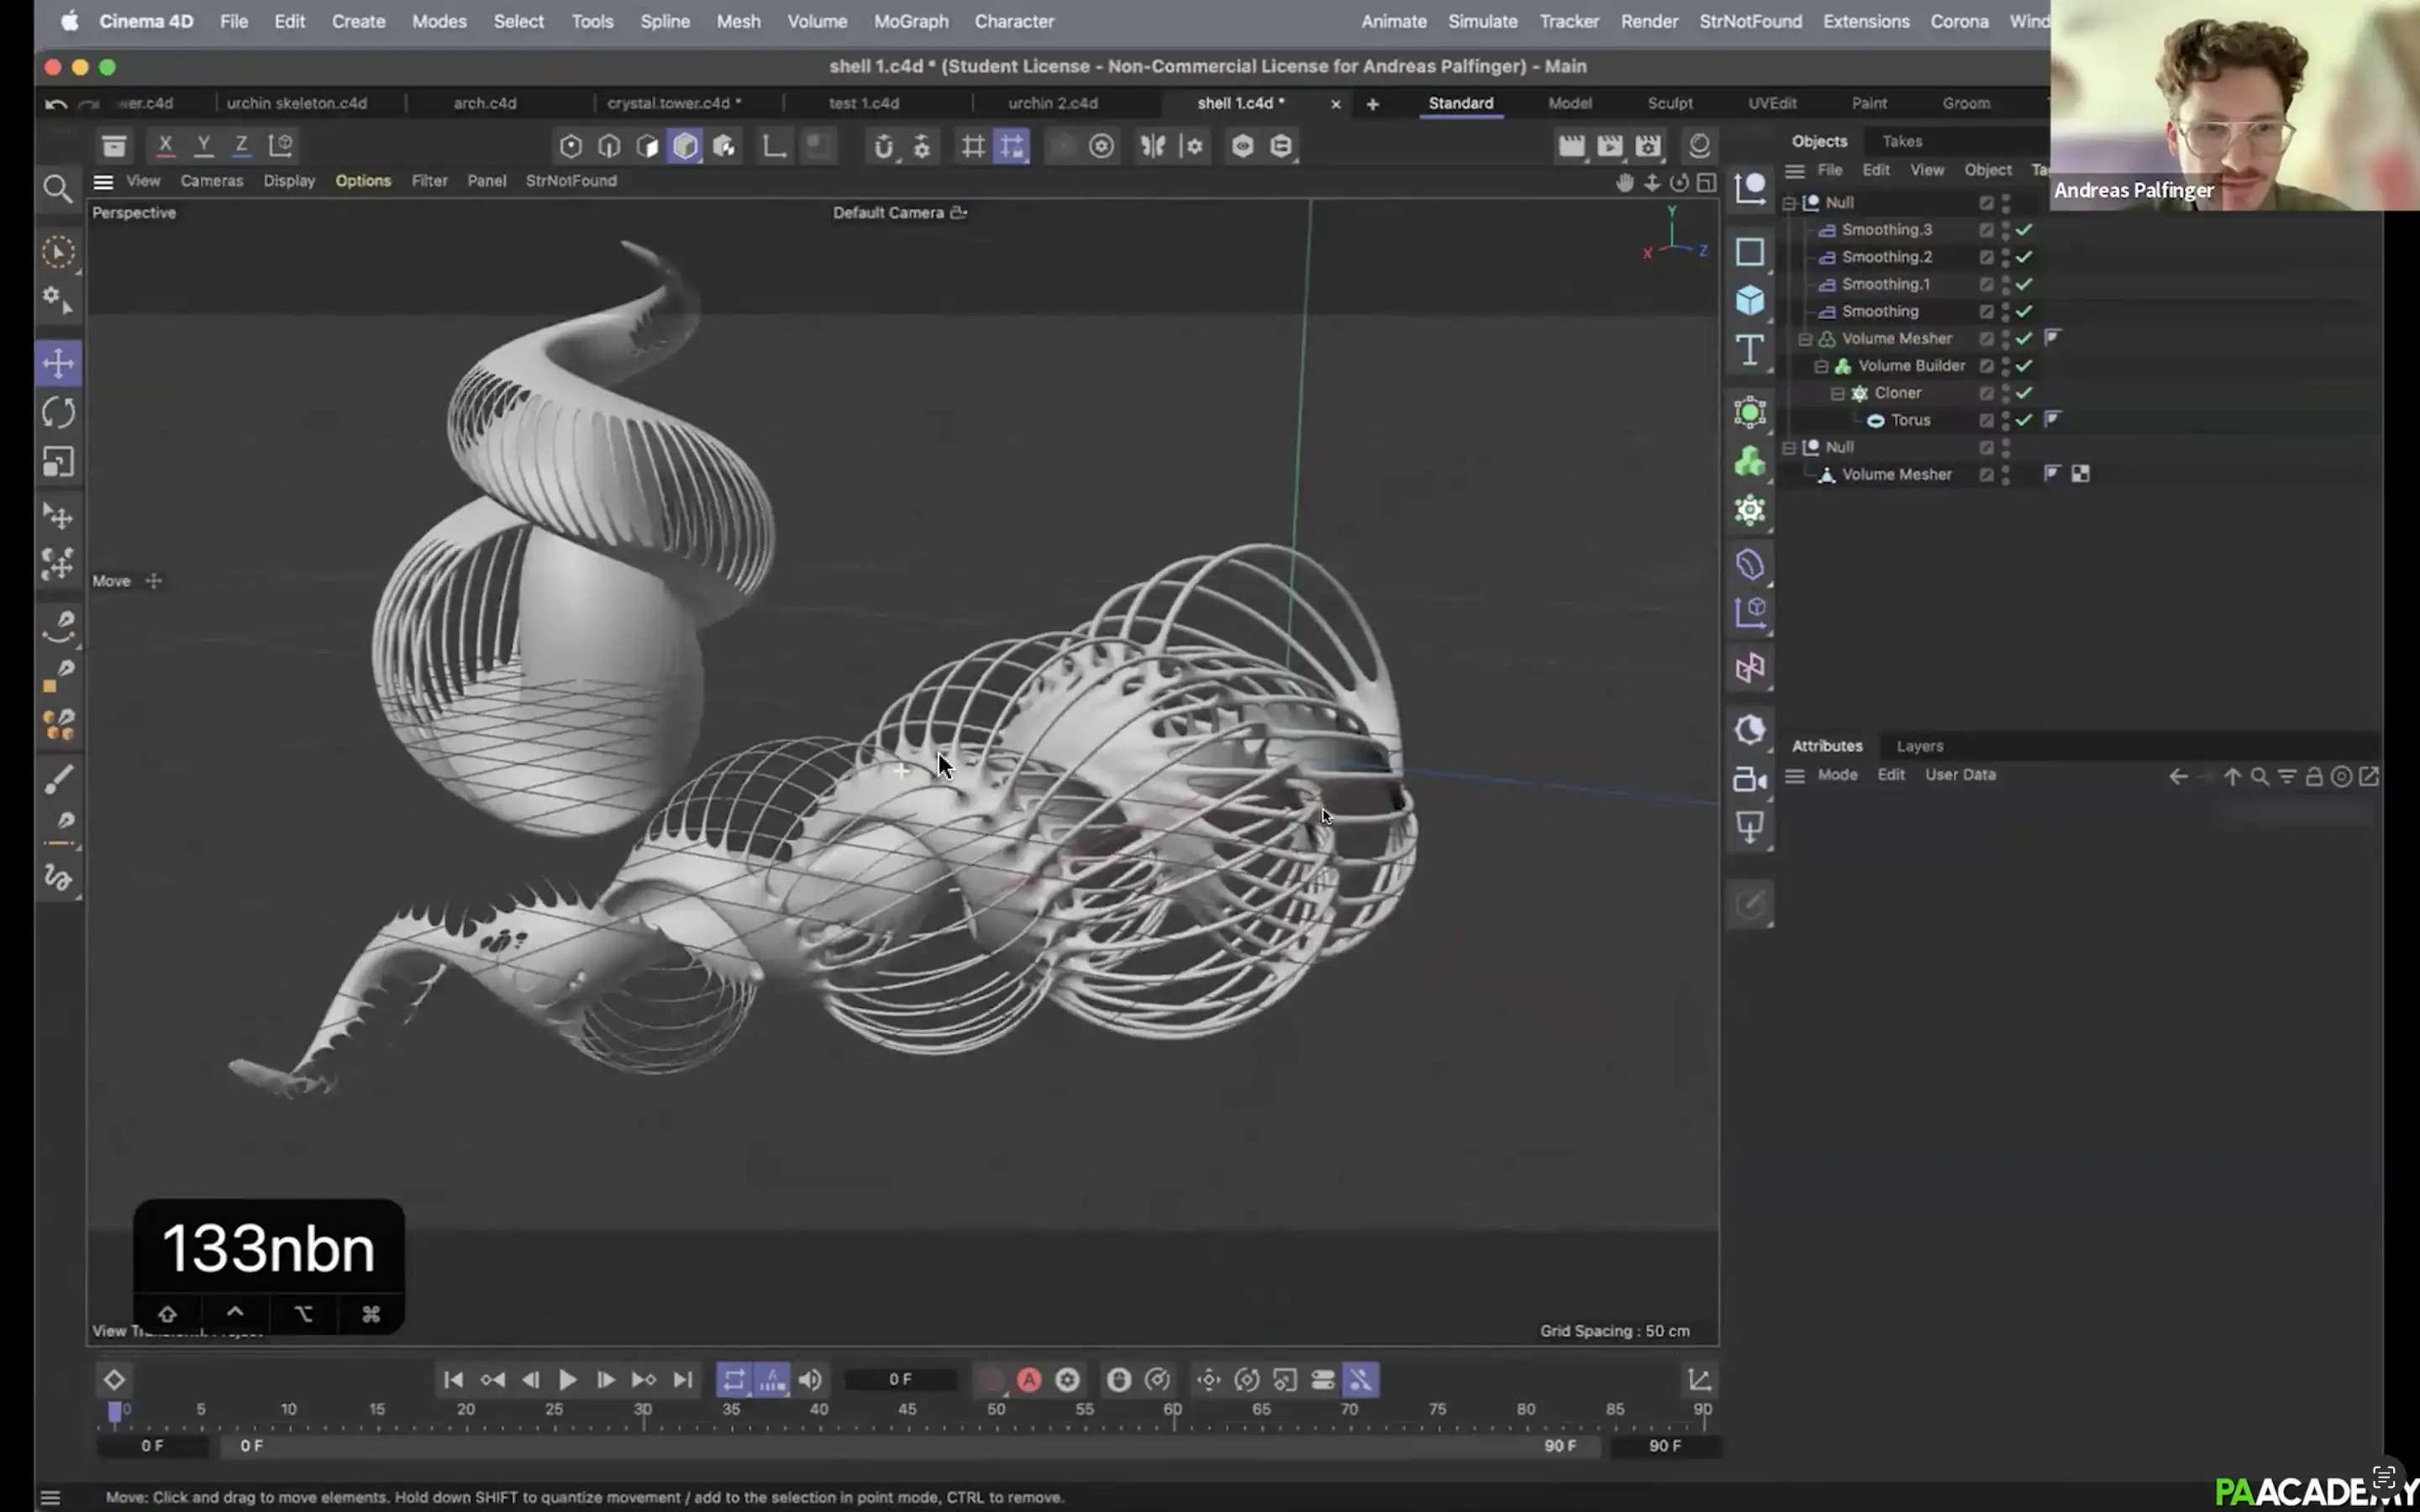Open the MoGraph menu
Image resolution: width=2420 pixels, height=1512 pixels.
pyautogui.click(x=910, y=21)
